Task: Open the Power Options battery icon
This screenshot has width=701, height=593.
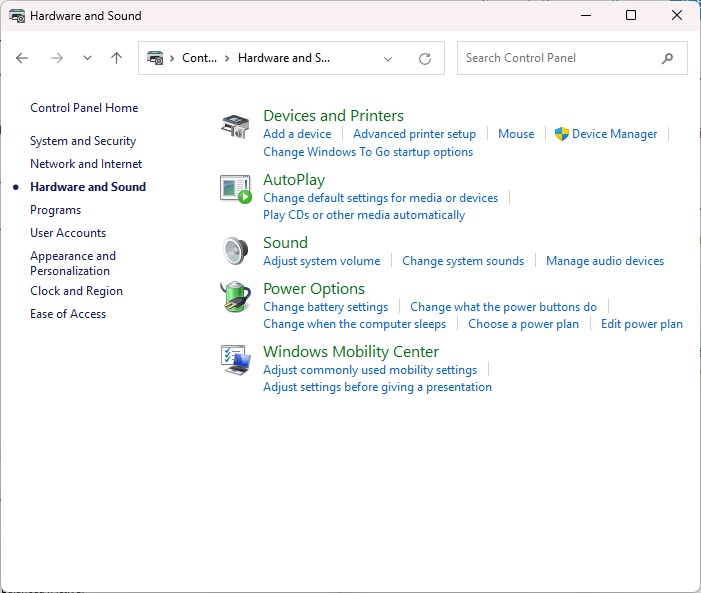Action: [236, 296]
